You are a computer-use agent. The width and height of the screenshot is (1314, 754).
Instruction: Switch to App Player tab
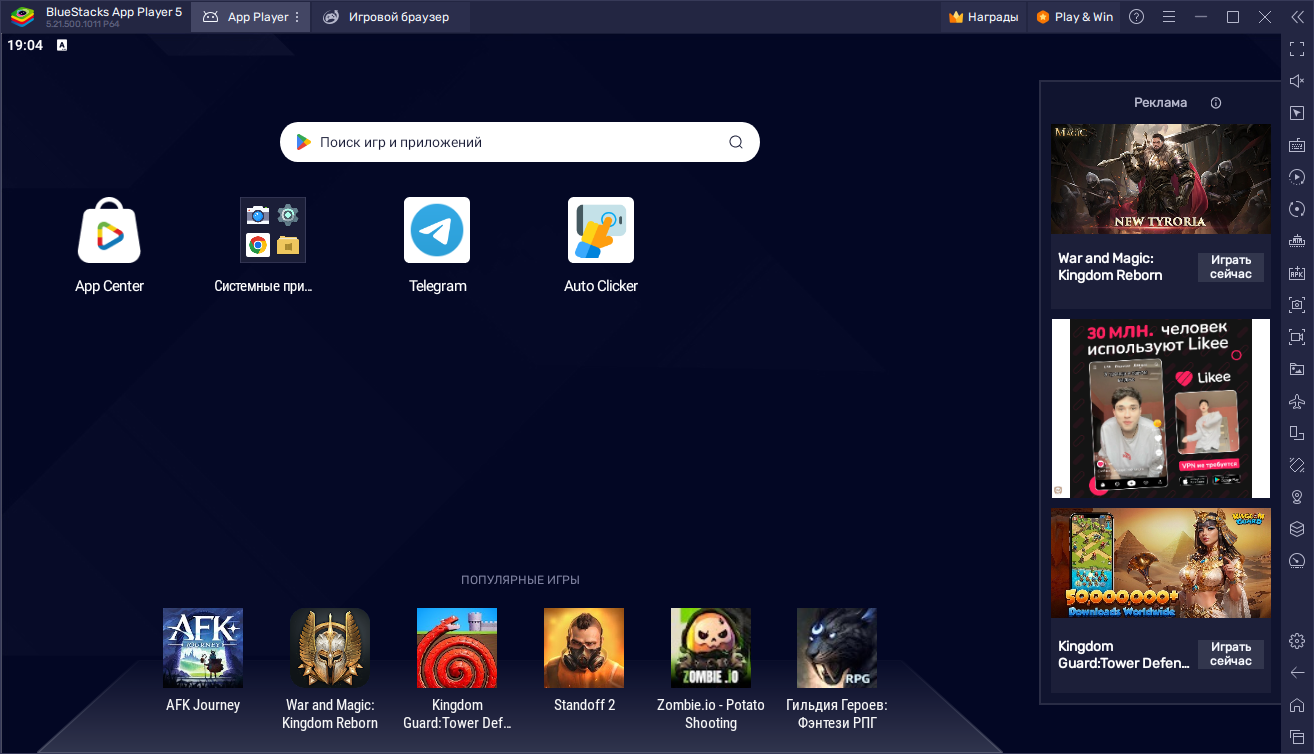tap(250, 17)
